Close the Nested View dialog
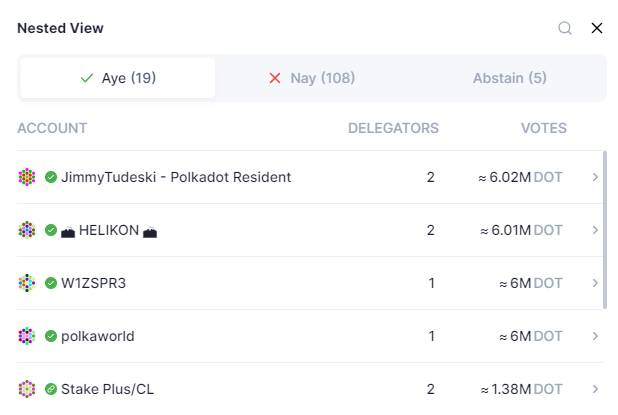 tap(597, 28)
